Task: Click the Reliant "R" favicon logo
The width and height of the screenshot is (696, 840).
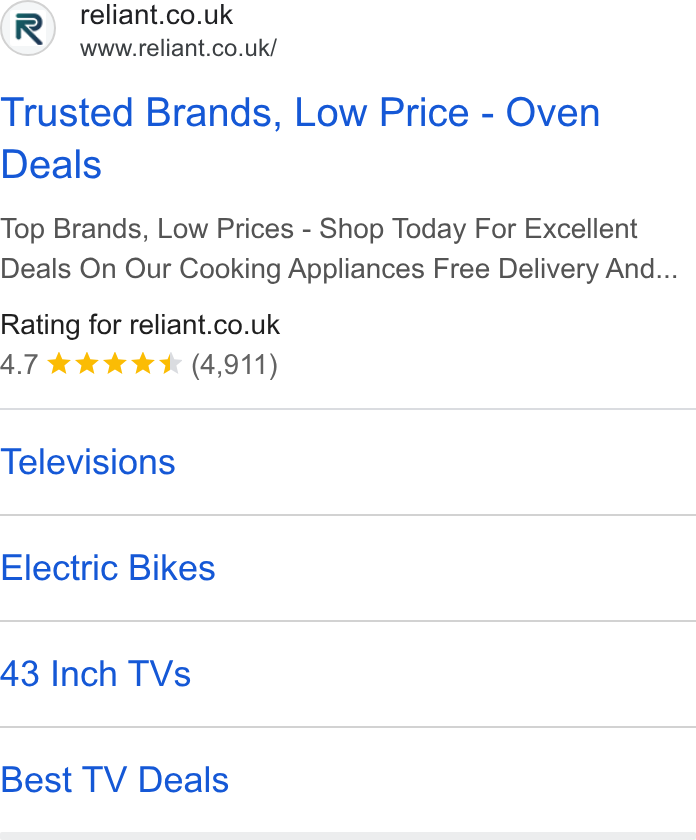Action: tap(28, 28)
